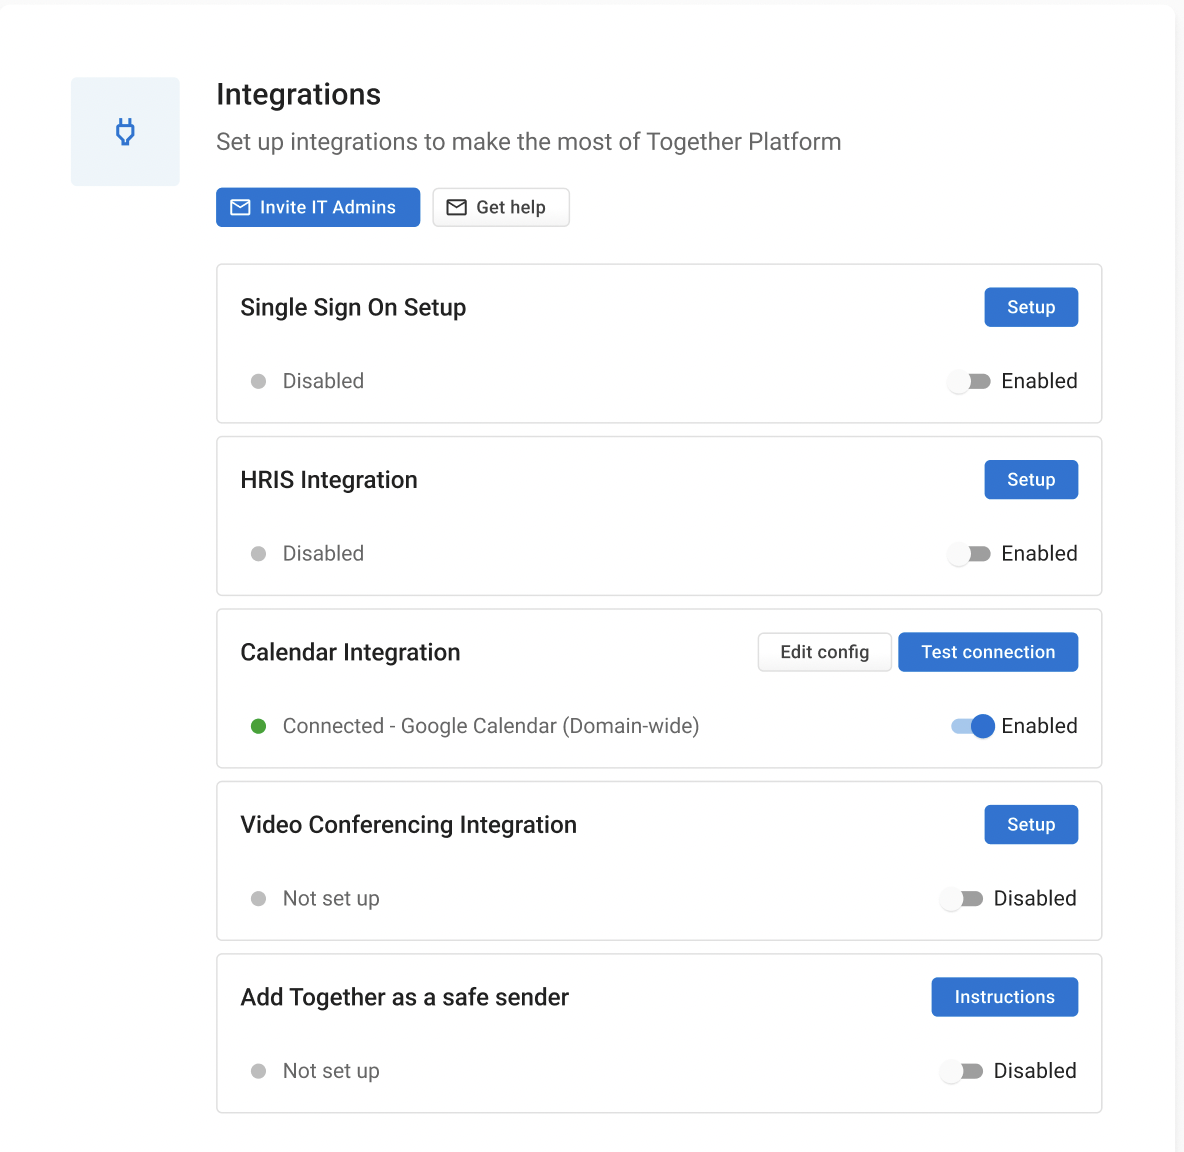Click the Set up integrations description text

529,142
